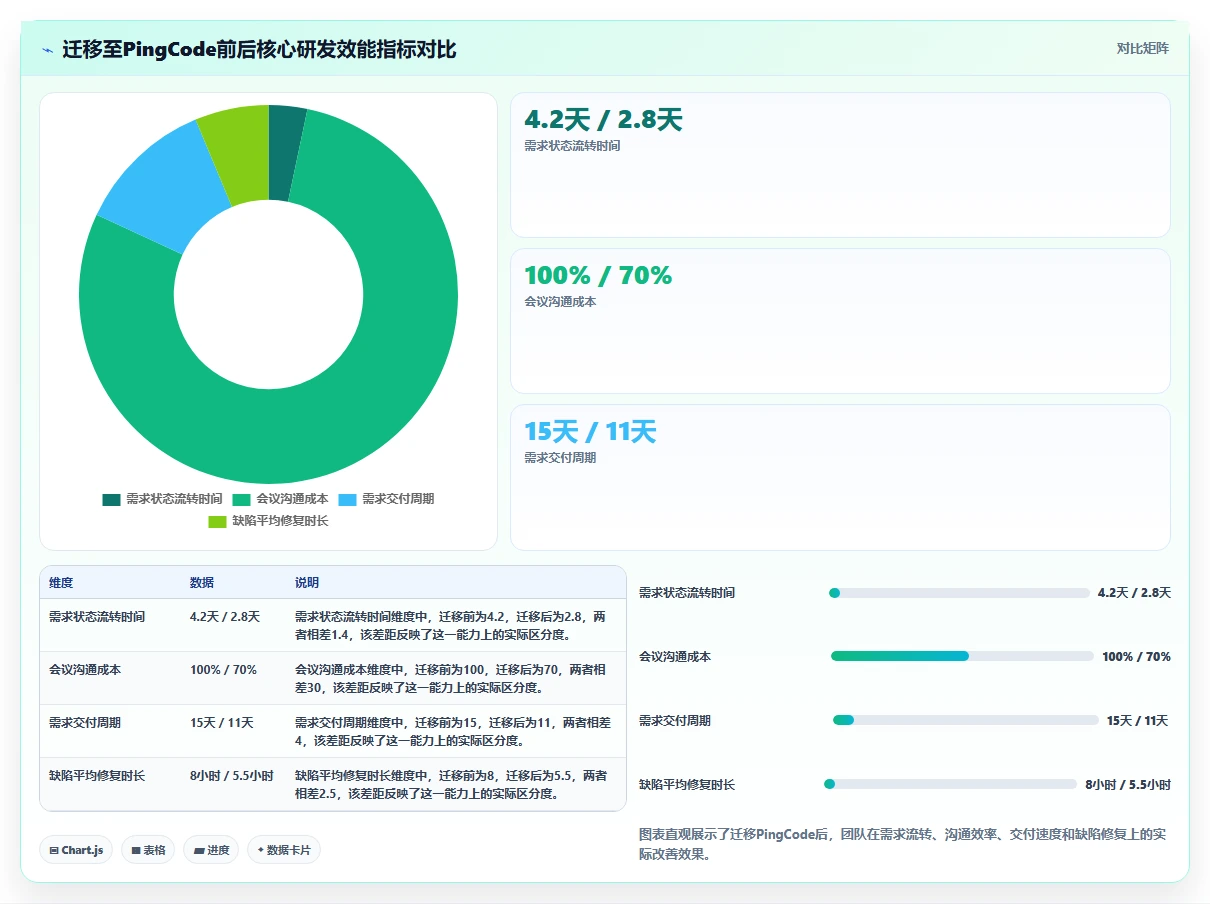The image size is (1210, 904).
Task: Click the dark teal donut chart segment
Action: (x=284, y=152)
